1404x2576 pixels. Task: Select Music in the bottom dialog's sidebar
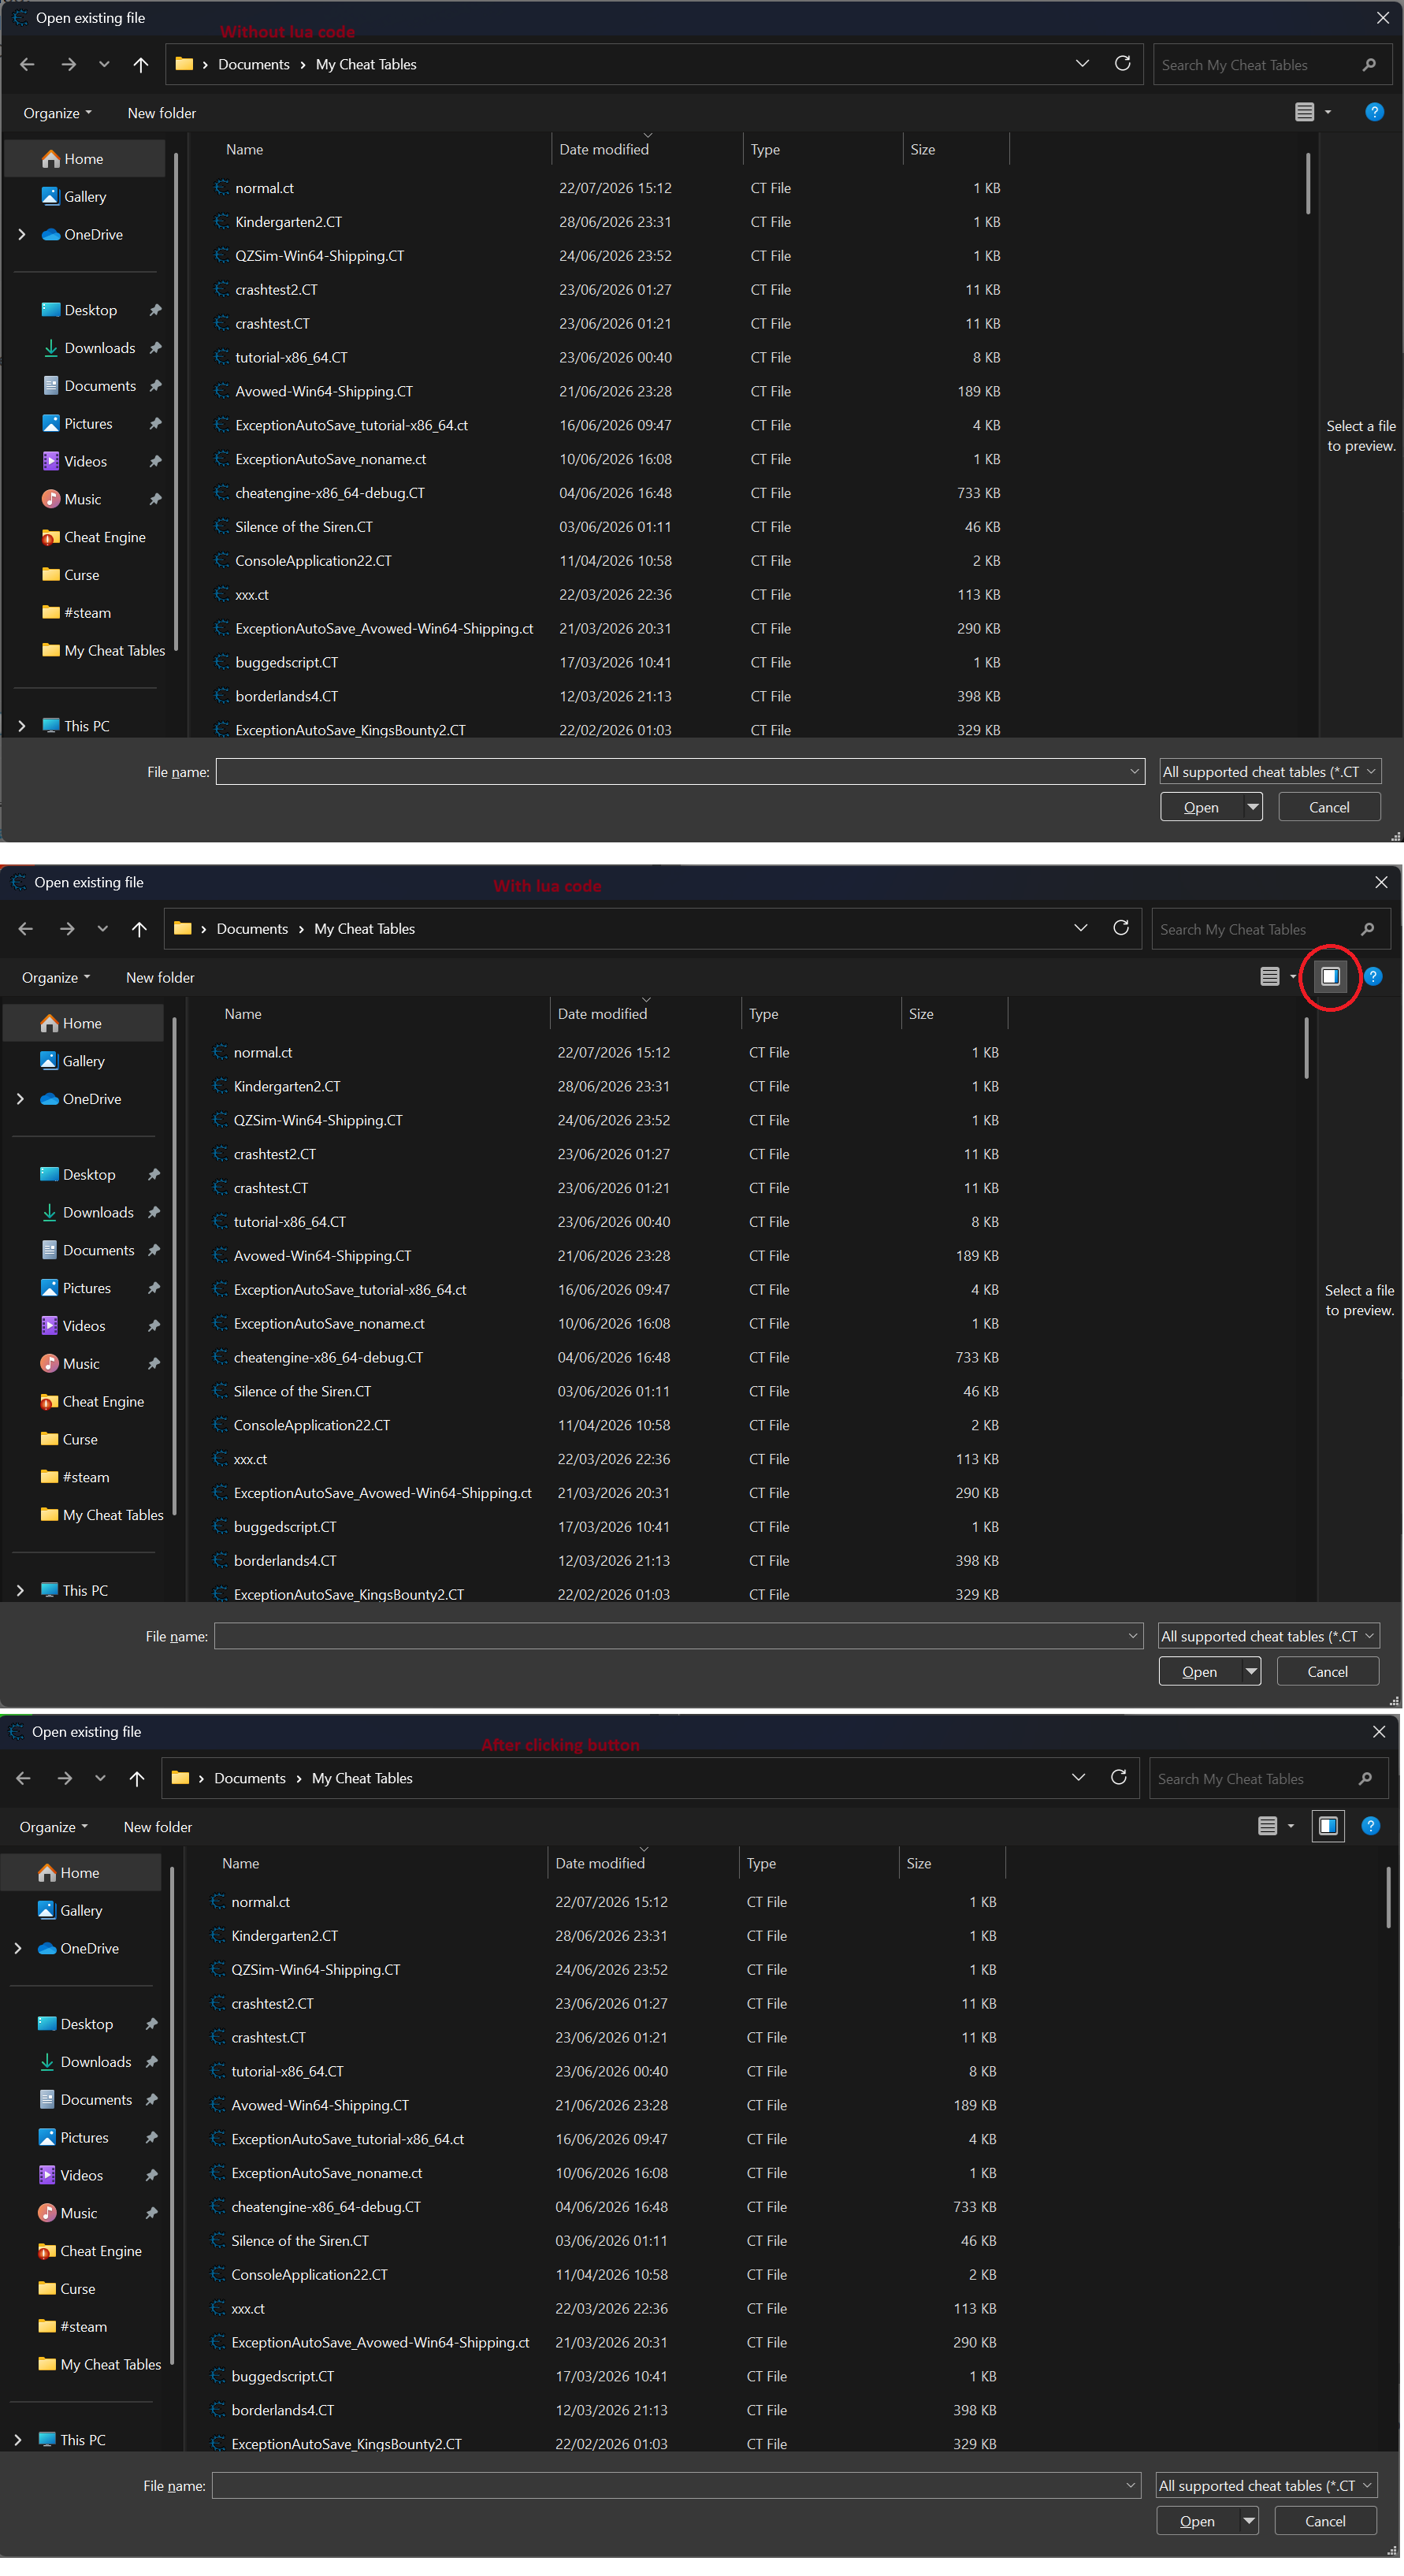[78, 2213]
